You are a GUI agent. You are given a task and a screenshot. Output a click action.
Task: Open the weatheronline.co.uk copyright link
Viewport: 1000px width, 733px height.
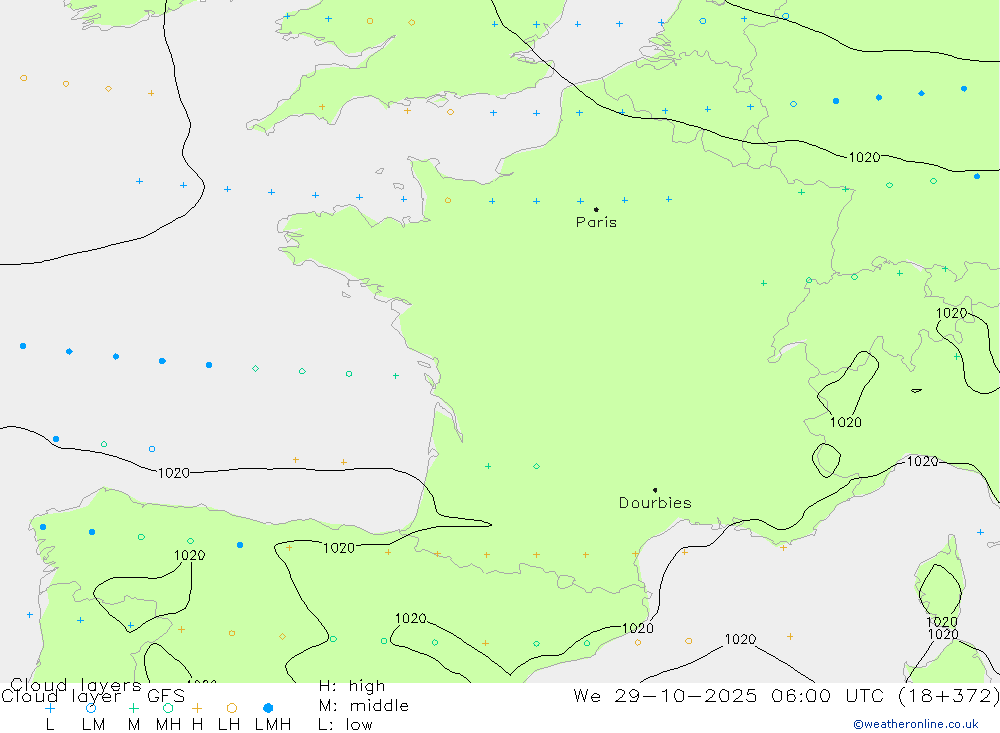coord(916,724)
